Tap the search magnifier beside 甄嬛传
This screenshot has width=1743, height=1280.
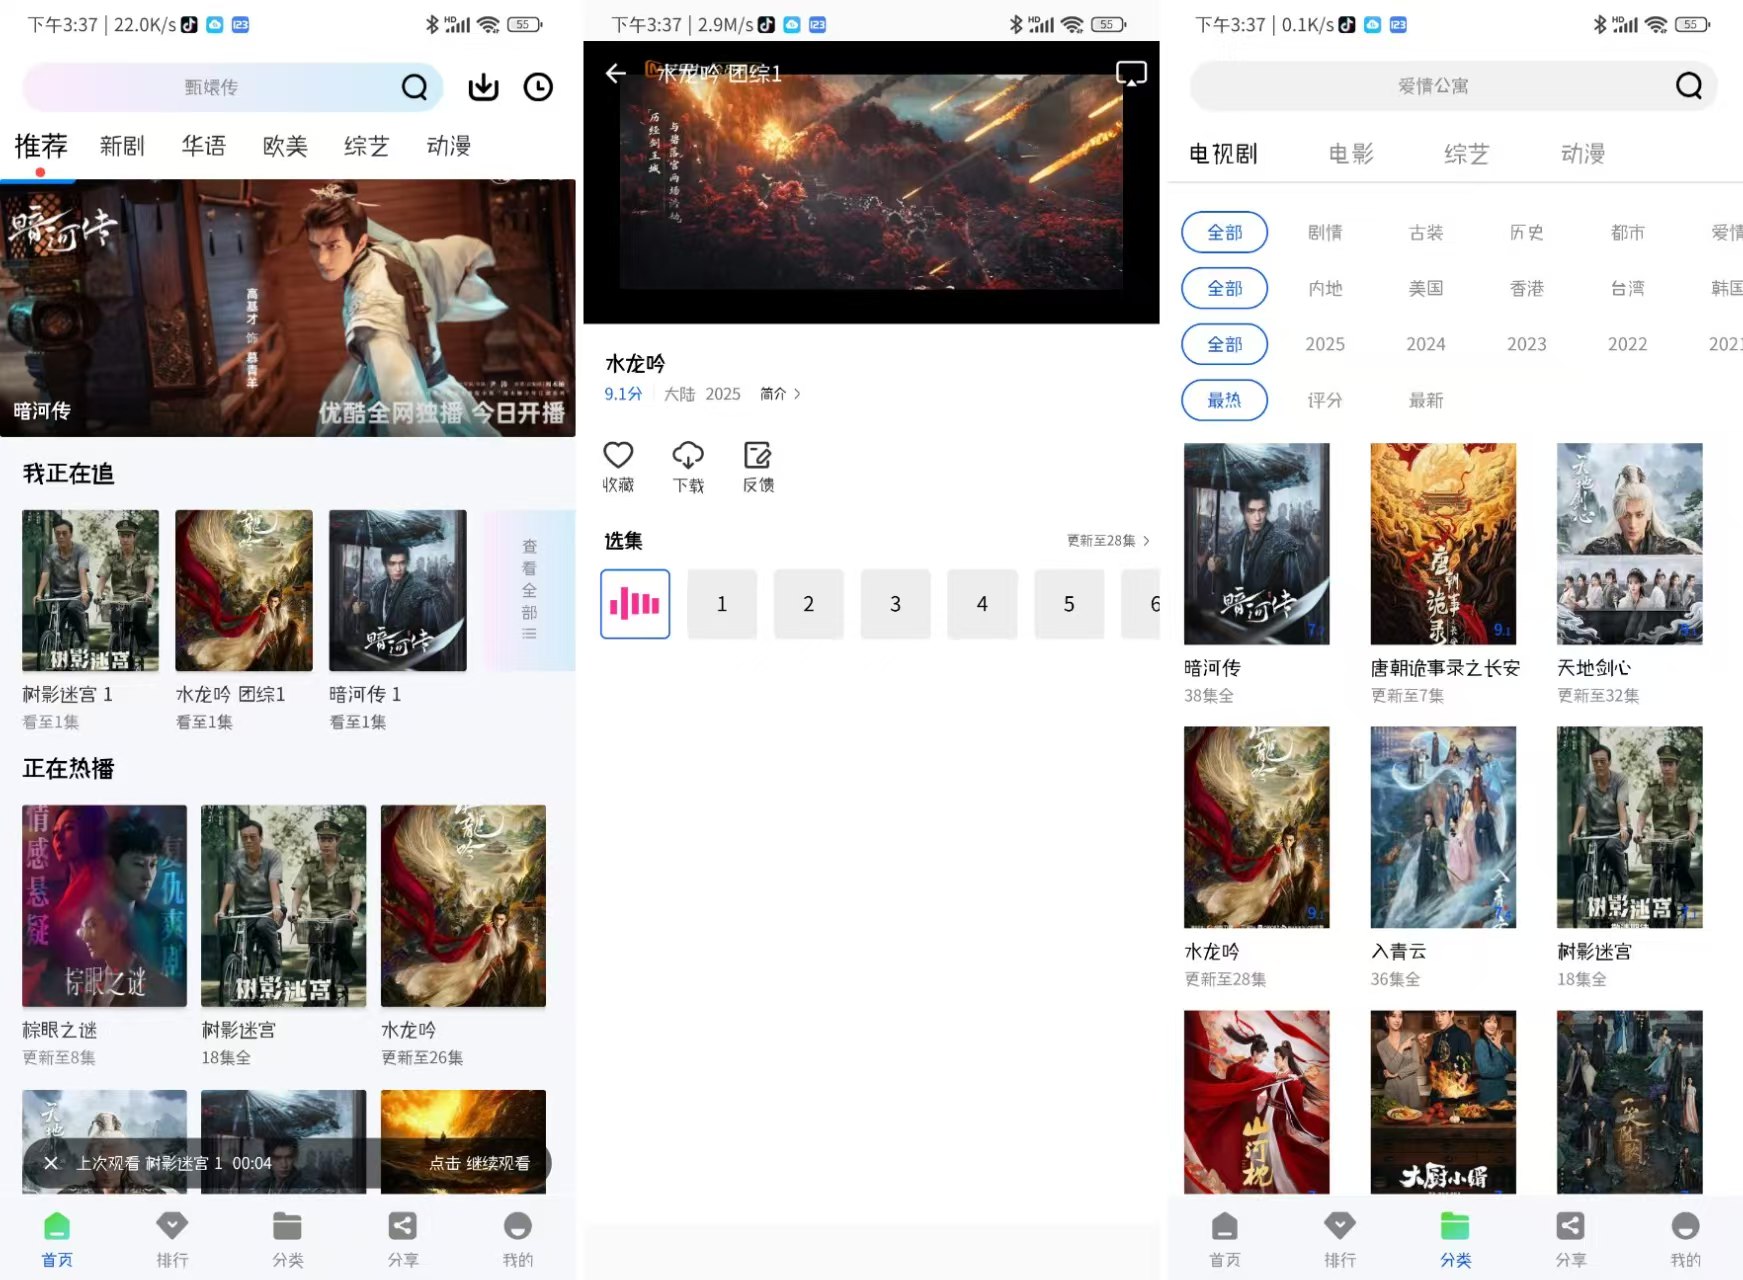[x=414, y=88]
